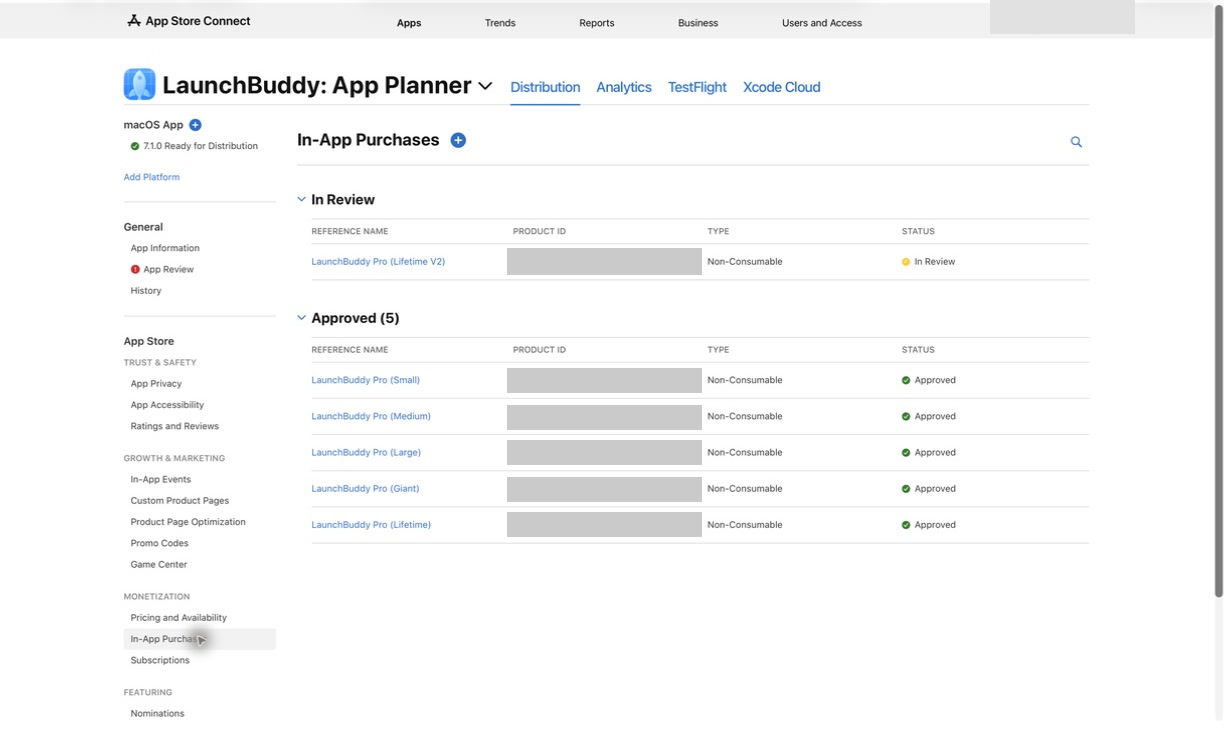Open App Information in sidebar
This screenshot has width=1224, height=732.
(x=165, y=248)
